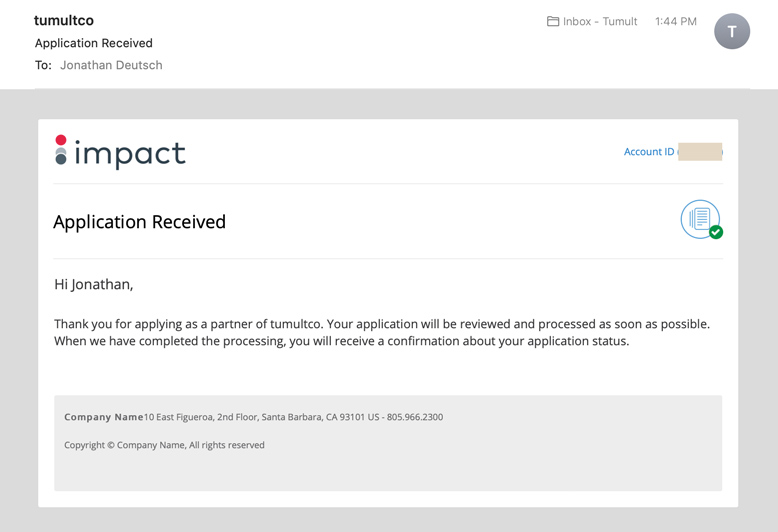
Task: Click the Application Received subject line in header
Action: [94, 43]
